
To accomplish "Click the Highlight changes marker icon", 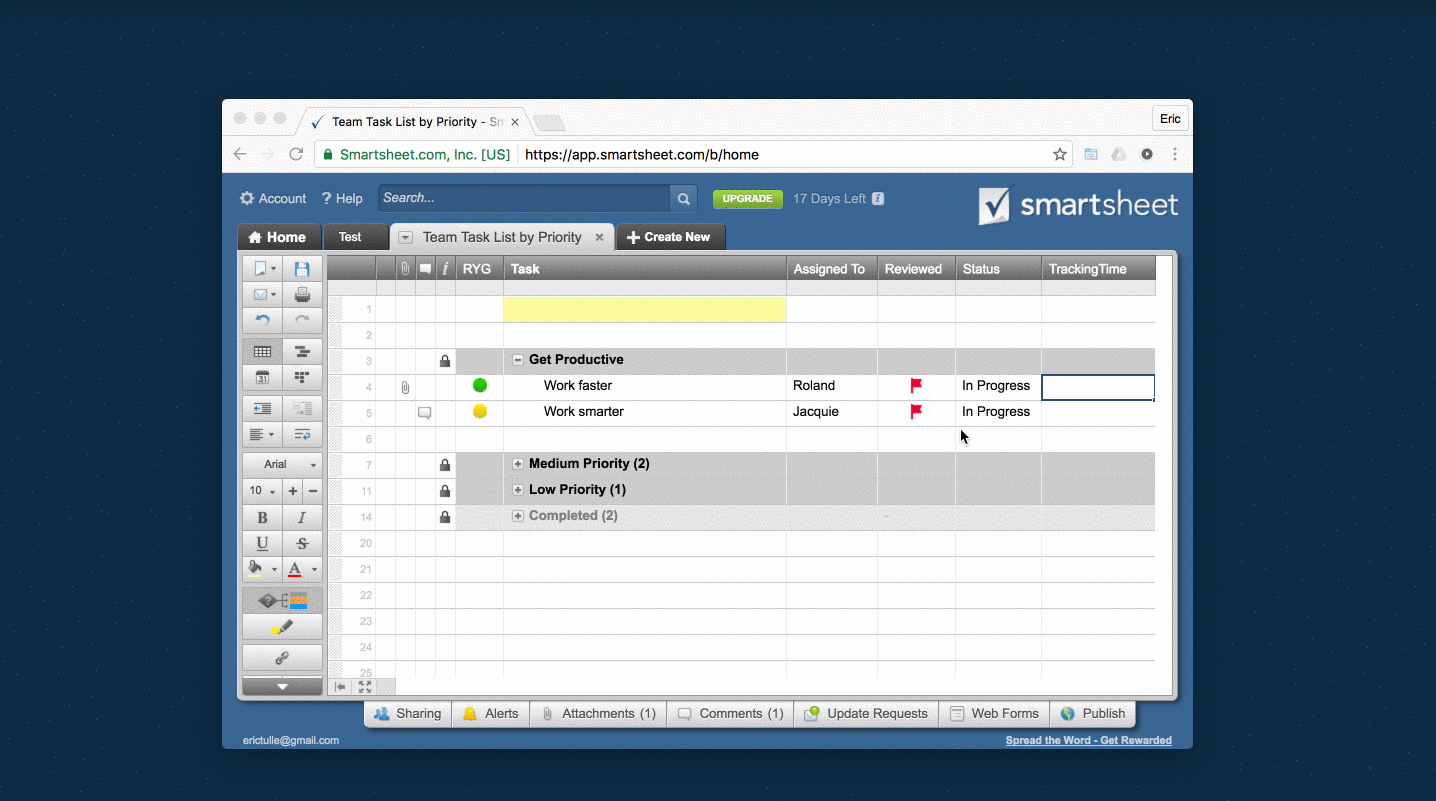I will pyautogui.click(x=282, y=627).
